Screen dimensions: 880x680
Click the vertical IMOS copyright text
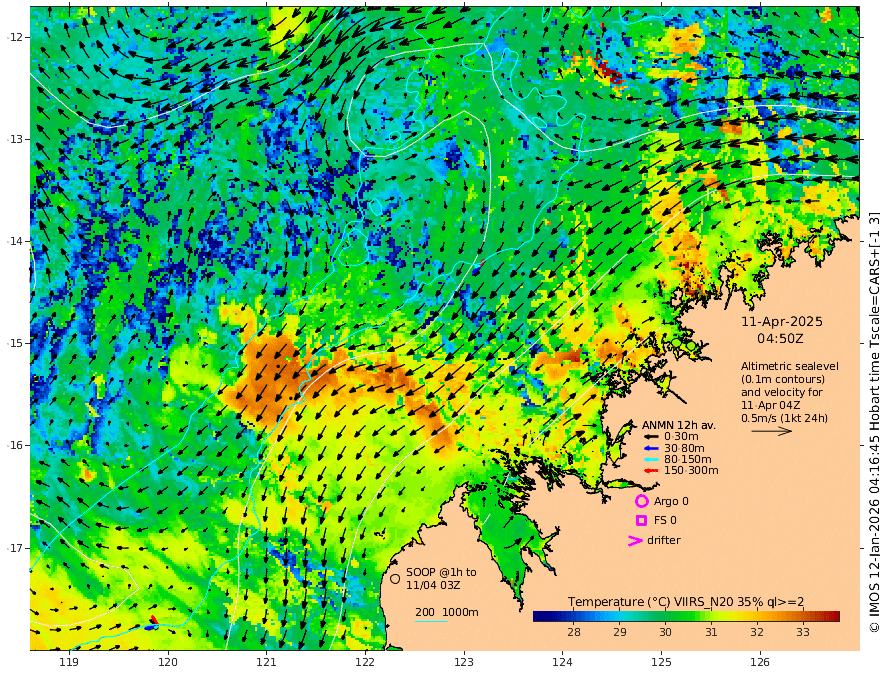tap(873, 422)
